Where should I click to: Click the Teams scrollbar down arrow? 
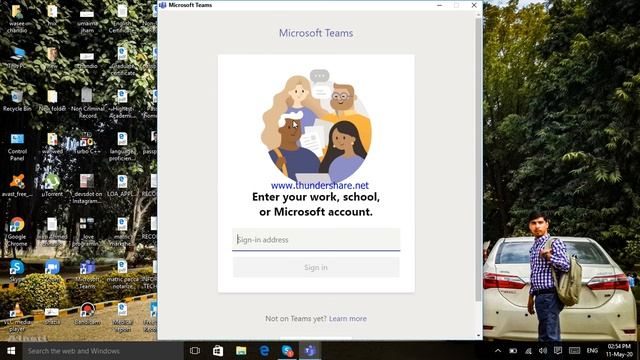click(478, 336)
